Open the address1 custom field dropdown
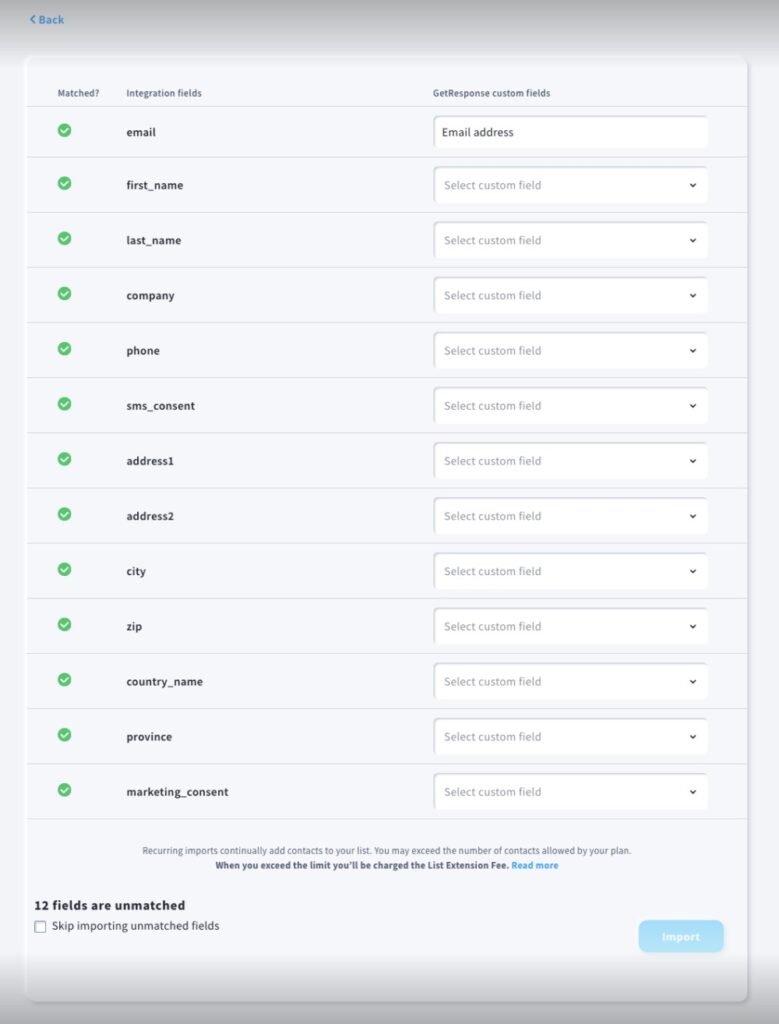The height and width of the screenshot is (1024, 779). [570, 461]
